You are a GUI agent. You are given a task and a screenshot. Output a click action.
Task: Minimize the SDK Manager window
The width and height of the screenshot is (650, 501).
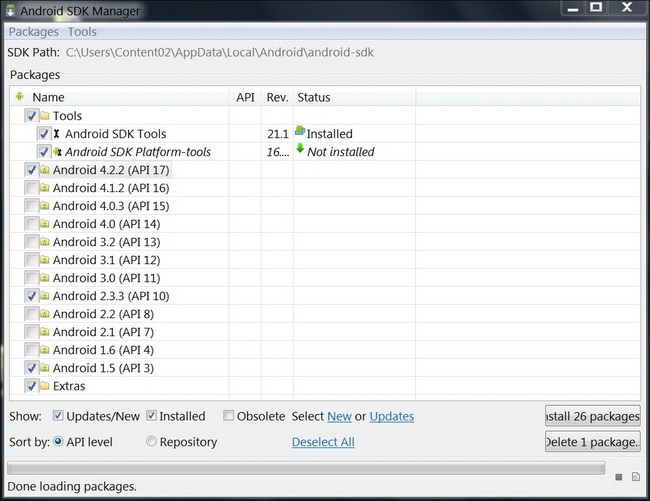point(573,7)
